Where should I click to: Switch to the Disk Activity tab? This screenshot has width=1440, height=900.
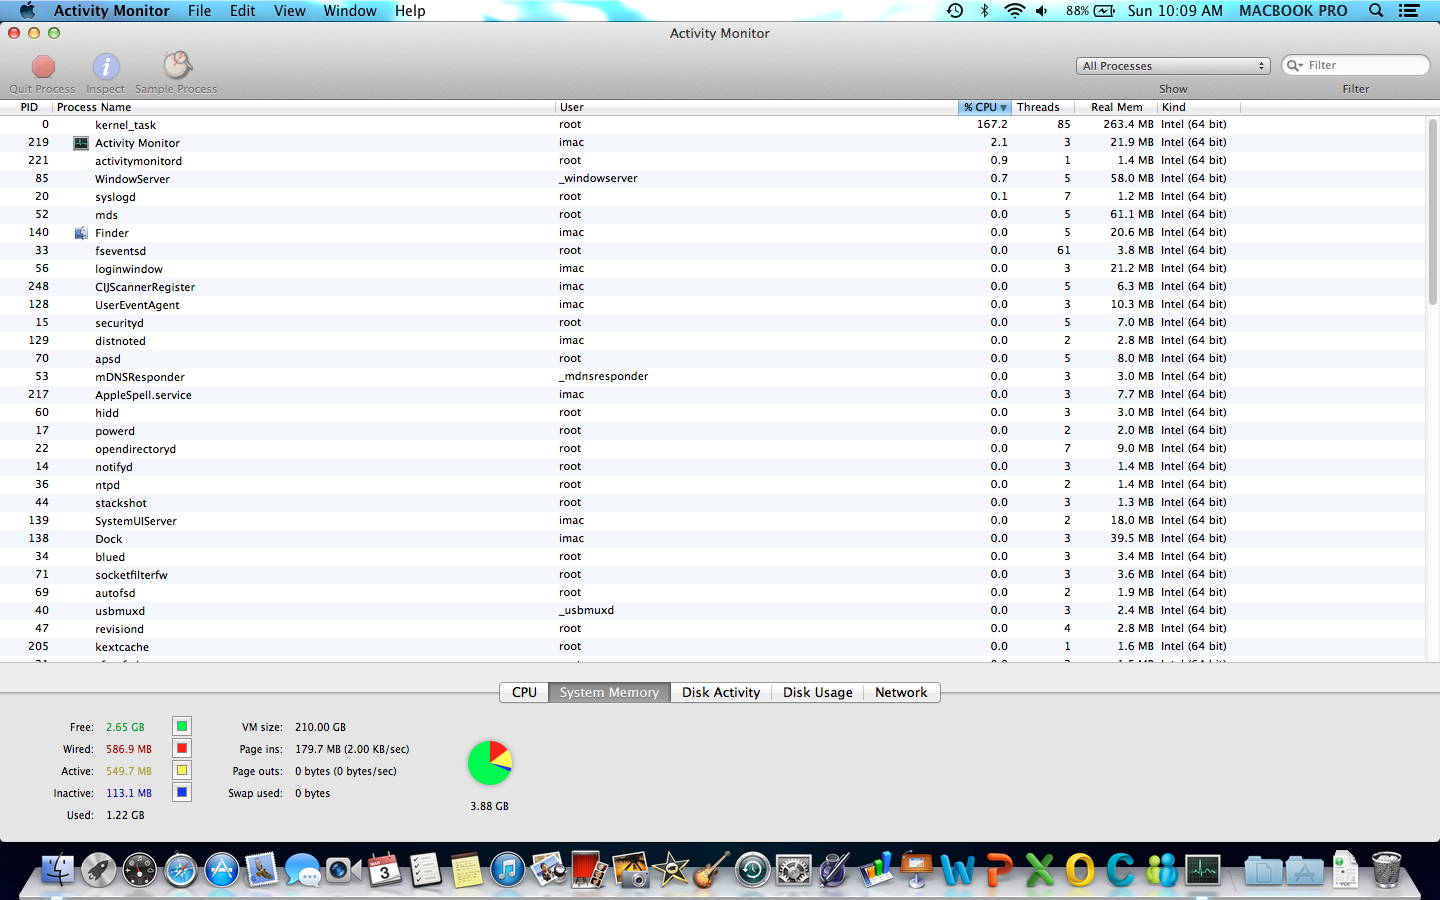click(x=721, y=692)
